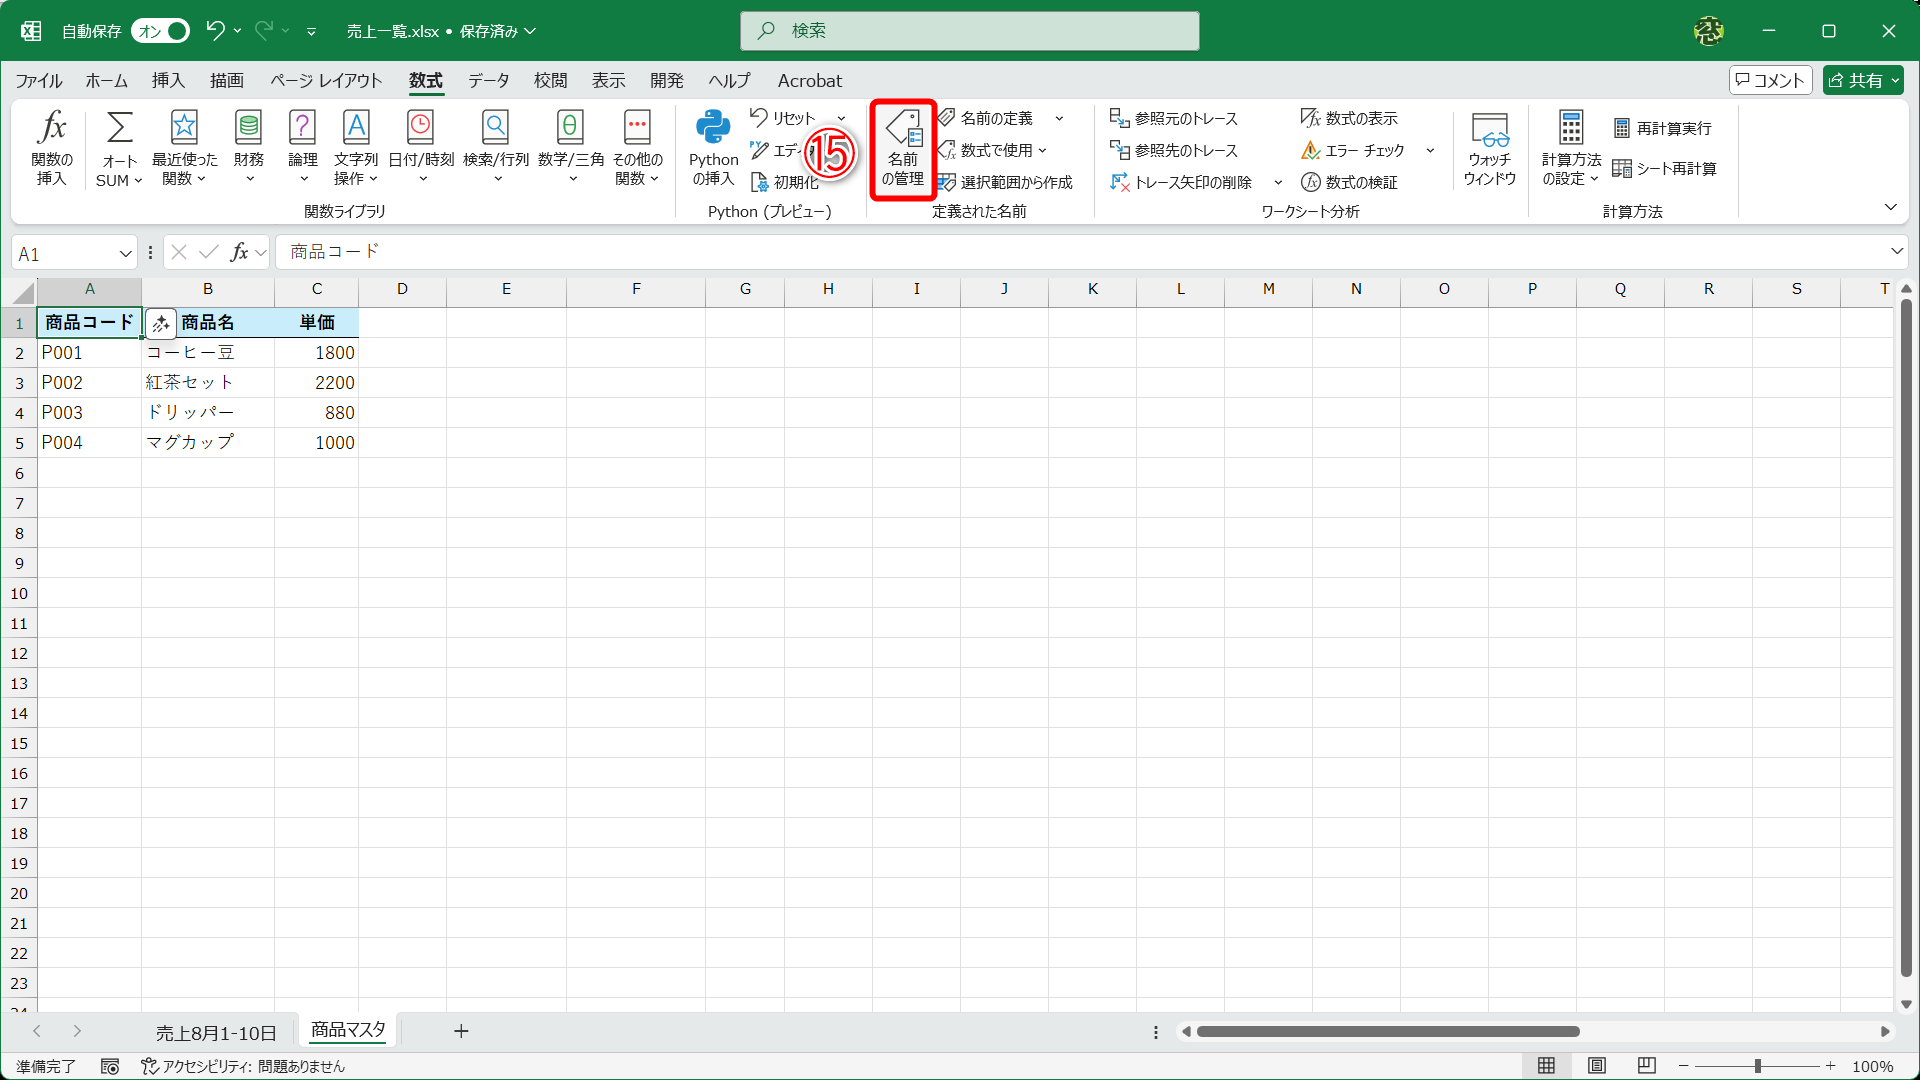1920x1080 pixels.
Task: Open the Define Name (名前の定義) dropdown arrow
Action: 1059,118
